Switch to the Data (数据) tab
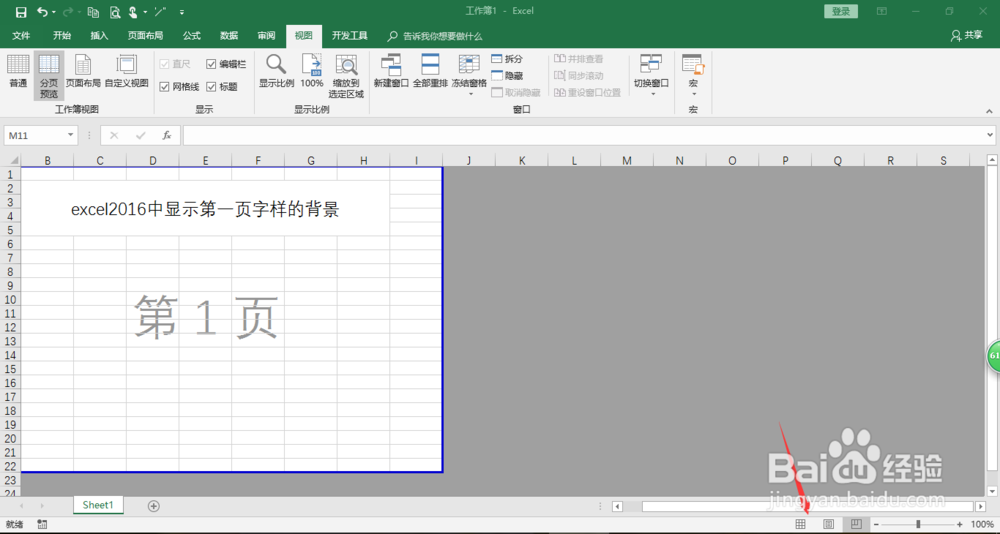 (x=229, y=36)
